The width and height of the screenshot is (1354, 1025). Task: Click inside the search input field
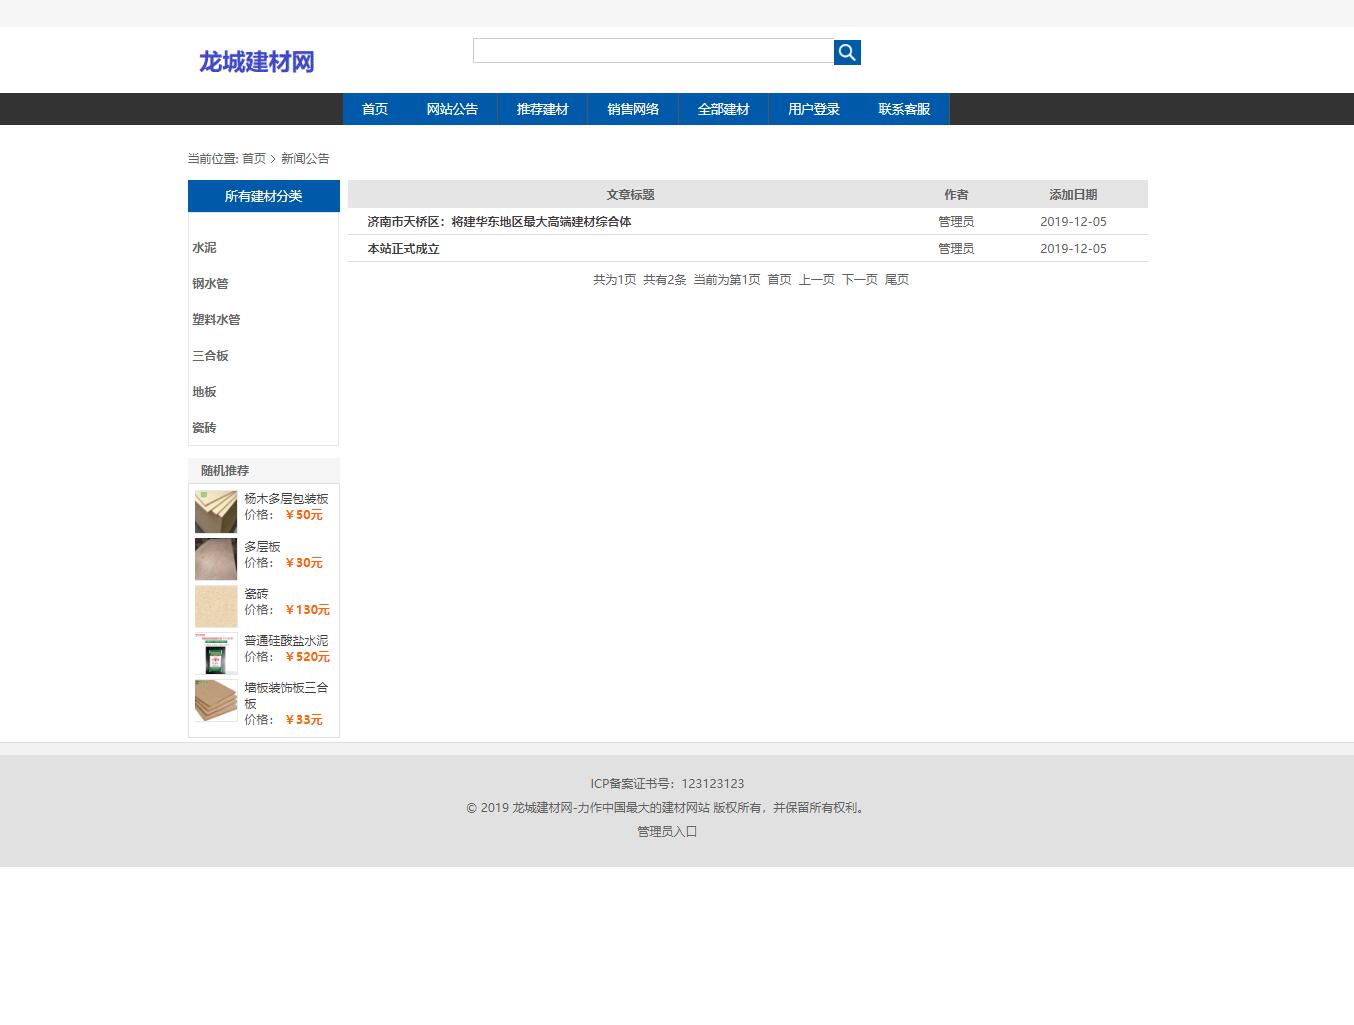coord(652,50)
